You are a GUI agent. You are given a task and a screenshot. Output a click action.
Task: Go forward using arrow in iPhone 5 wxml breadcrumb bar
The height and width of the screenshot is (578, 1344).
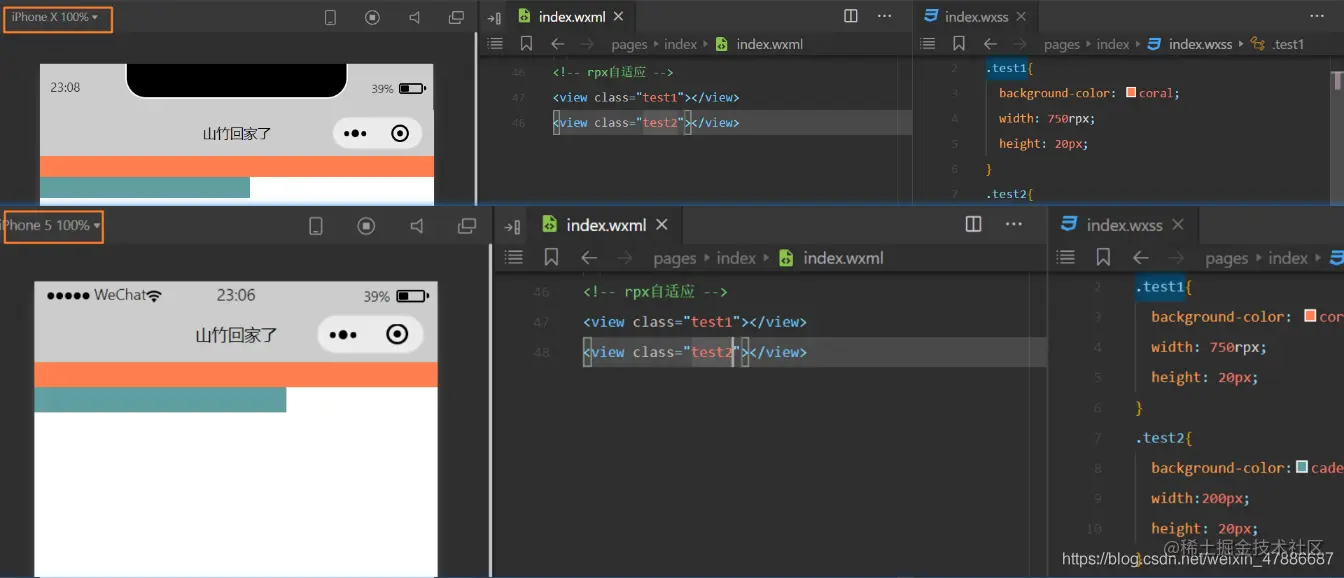pos(625,258)
